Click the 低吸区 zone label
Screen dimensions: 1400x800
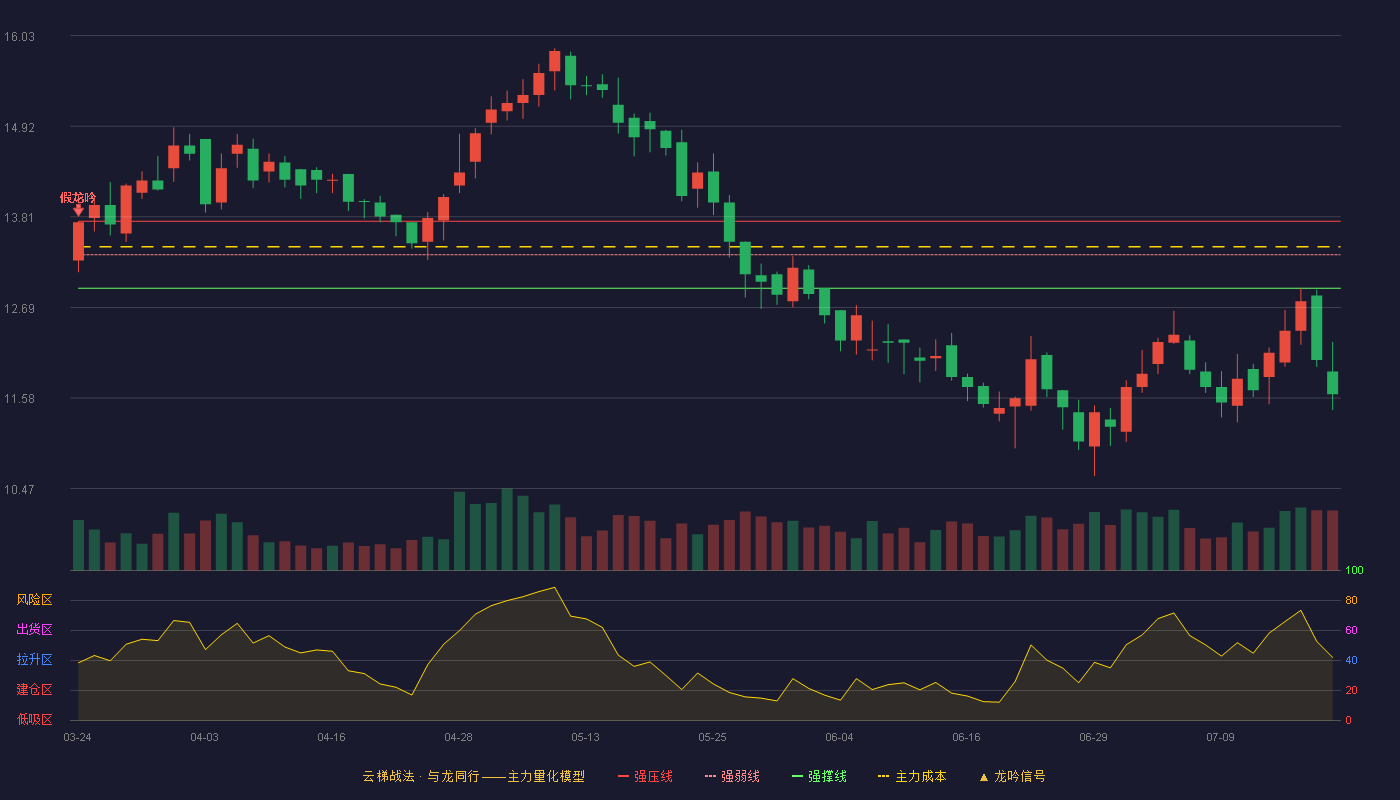[34, 720]
